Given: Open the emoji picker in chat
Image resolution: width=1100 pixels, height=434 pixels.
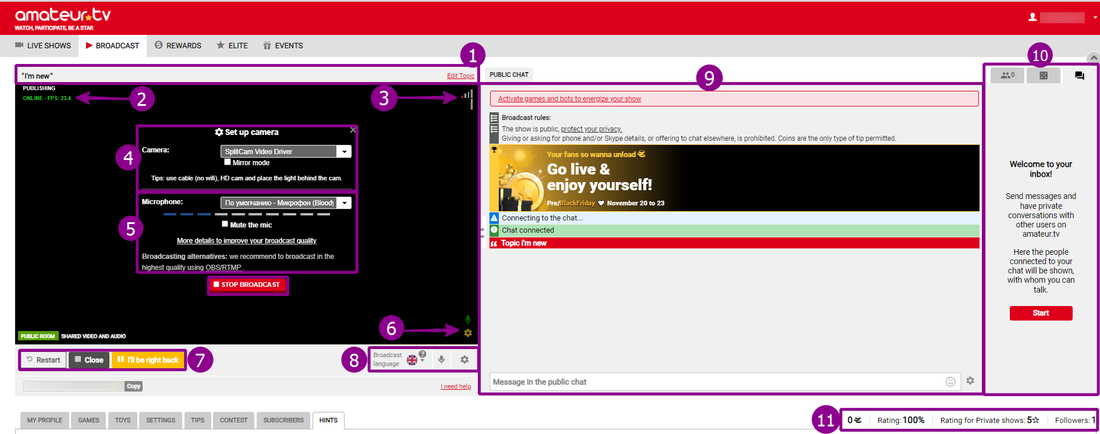Looking at the screenshot, I should pos(950,381).
